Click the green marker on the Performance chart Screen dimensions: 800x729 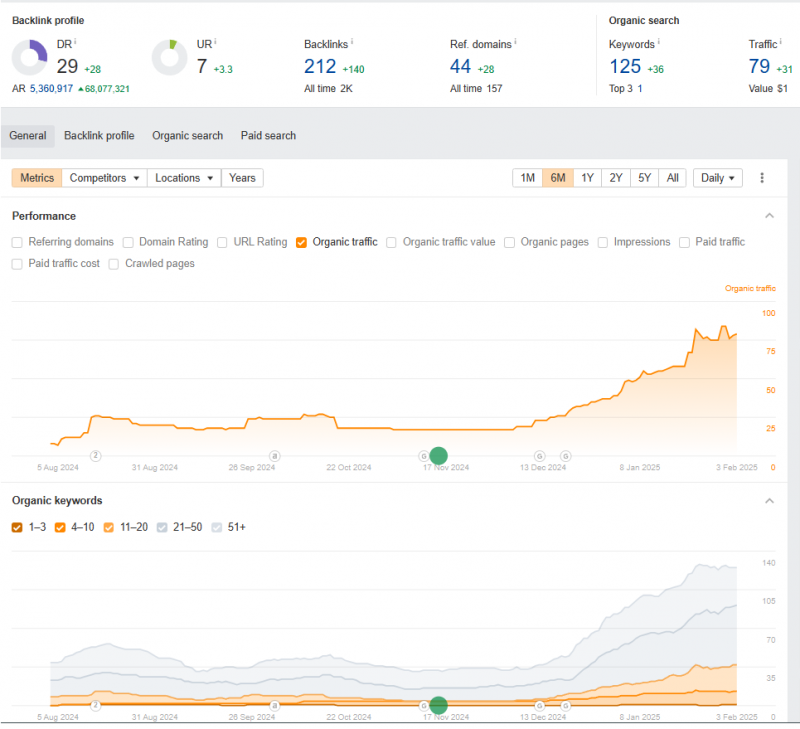point(438,456)
